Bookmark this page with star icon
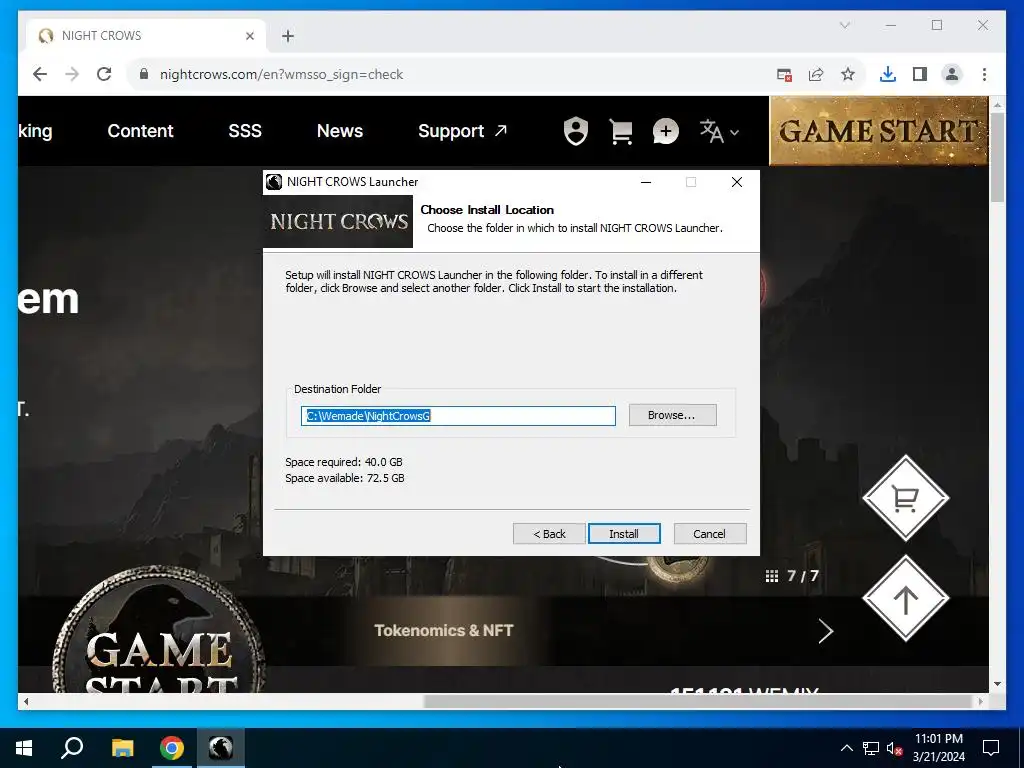Viewport: 1024px width, 768px height. tap(848, 74)
